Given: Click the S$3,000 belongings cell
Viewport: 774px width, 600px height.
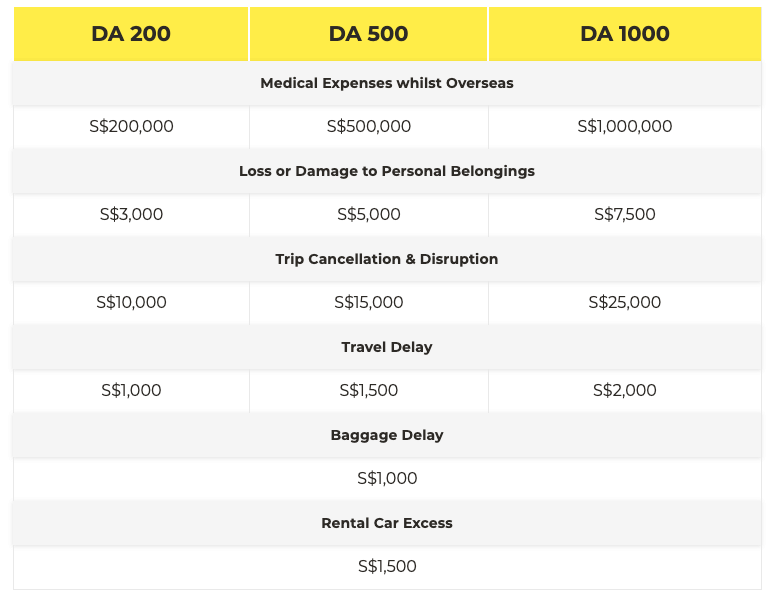Looking at the screenshot, I should 131,215.
